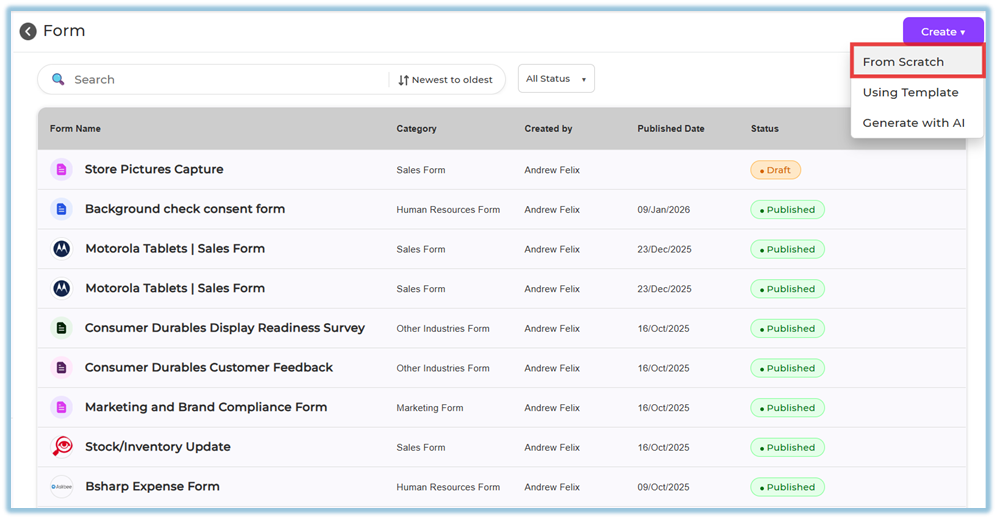This screenshot has height=519, width=997.
Task: Change the Newest to oldest sort order
Action: pyautogui.click(x=445, y=80)
